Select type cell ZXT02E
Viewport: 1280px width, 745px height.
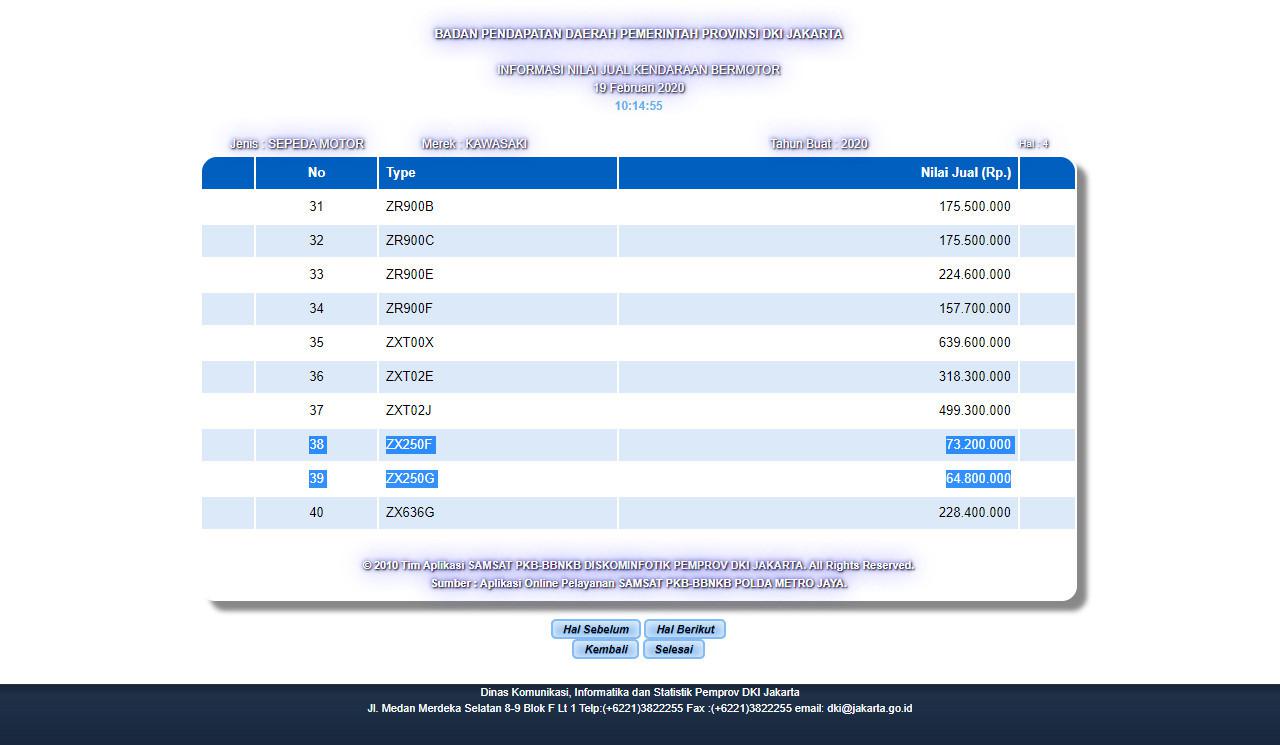coord(410,377)
